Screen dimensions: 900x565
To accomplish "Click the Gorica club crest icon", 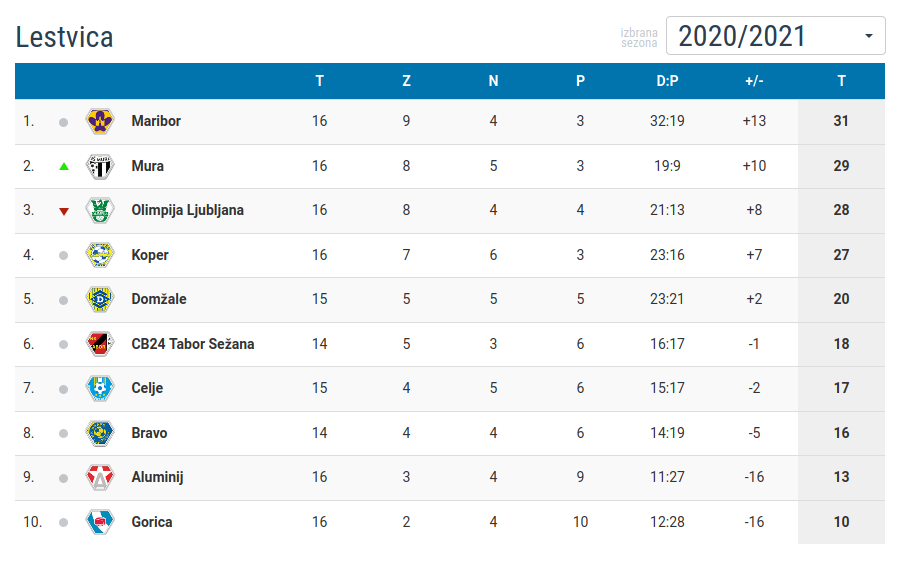I will pyautogui.click(x=99, y=522).
